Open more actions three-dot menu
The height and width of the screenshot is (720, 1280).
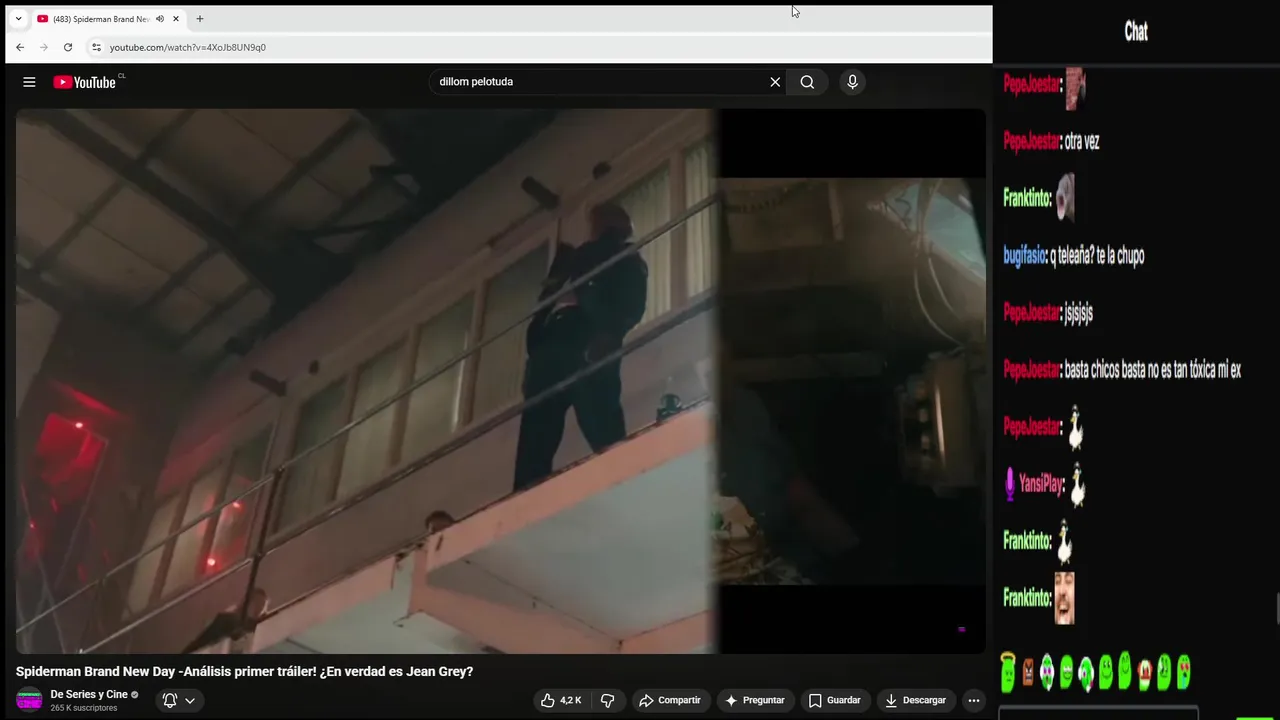point(974,700)
